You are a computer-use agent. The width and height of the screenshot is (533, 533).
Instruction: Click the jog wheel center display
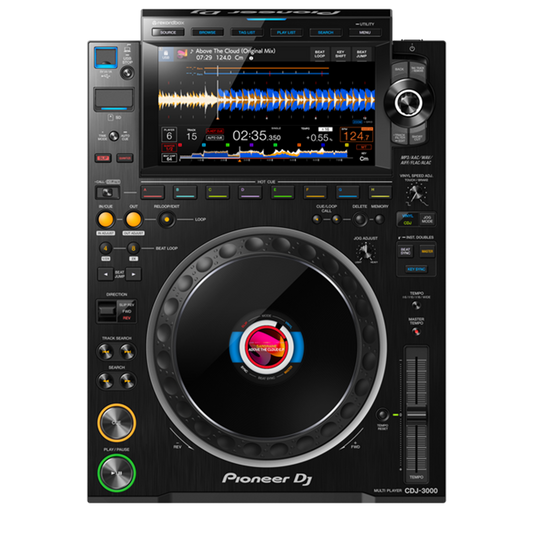[266, 348]
